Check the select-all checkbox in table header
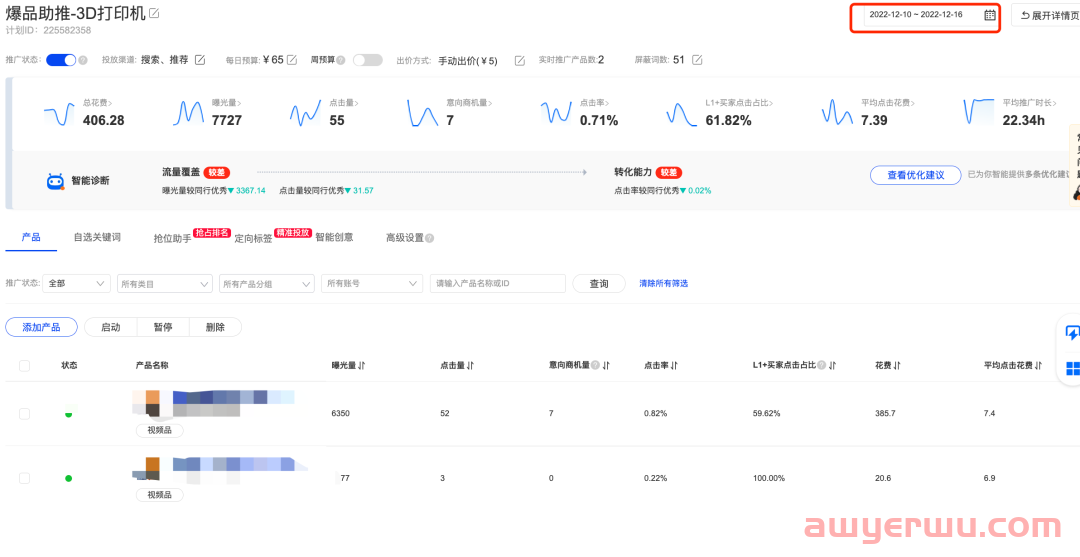Image resolution: width=1080 pixels, height=557 pixels. tap(24, 366)
